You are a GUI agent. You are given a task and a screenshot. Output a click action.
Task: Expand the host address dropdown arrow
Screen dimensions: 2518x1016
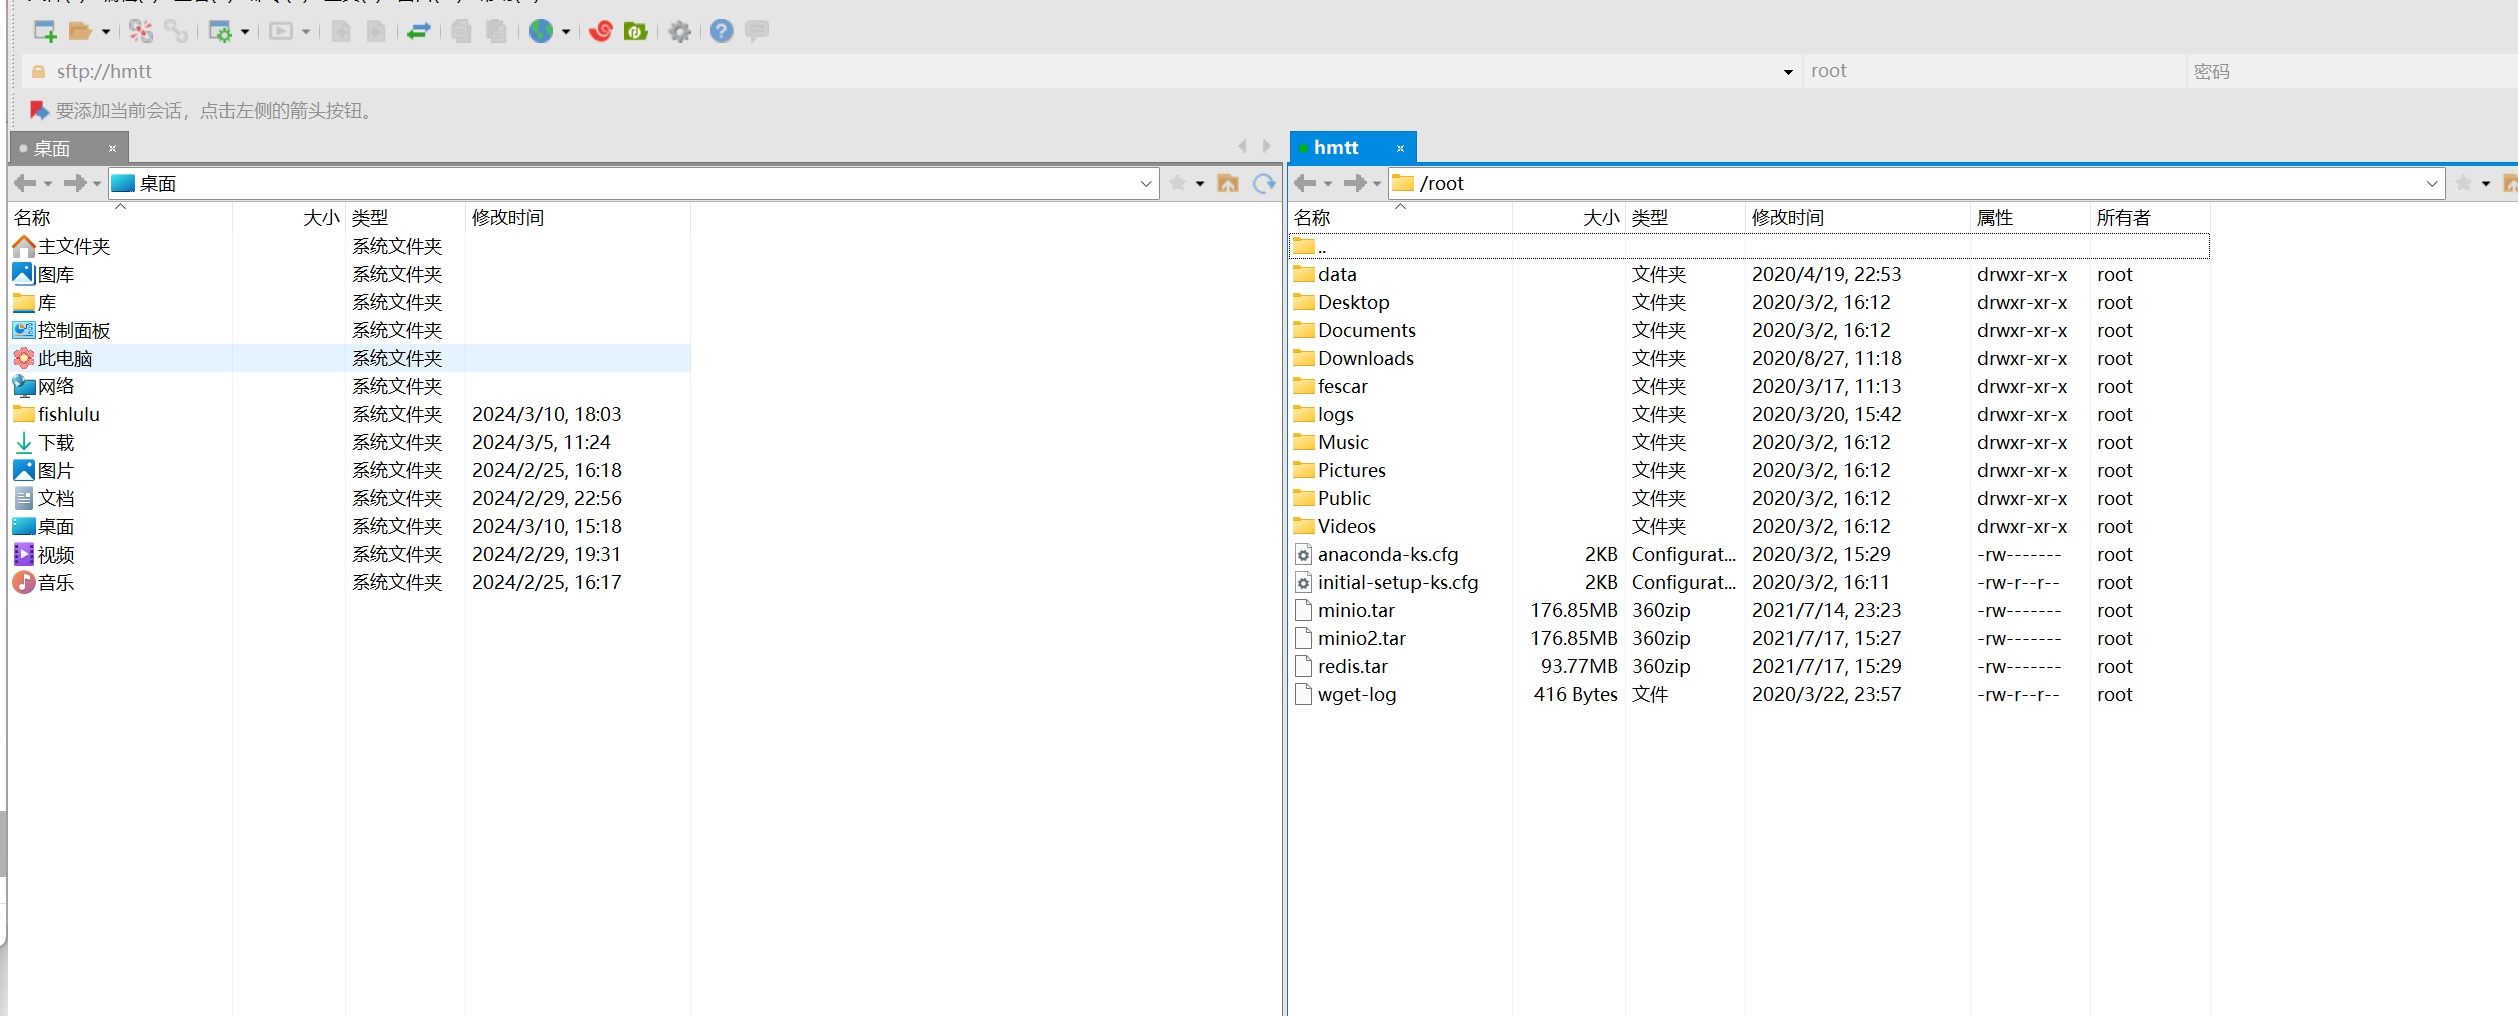[x=1788, y=72]
